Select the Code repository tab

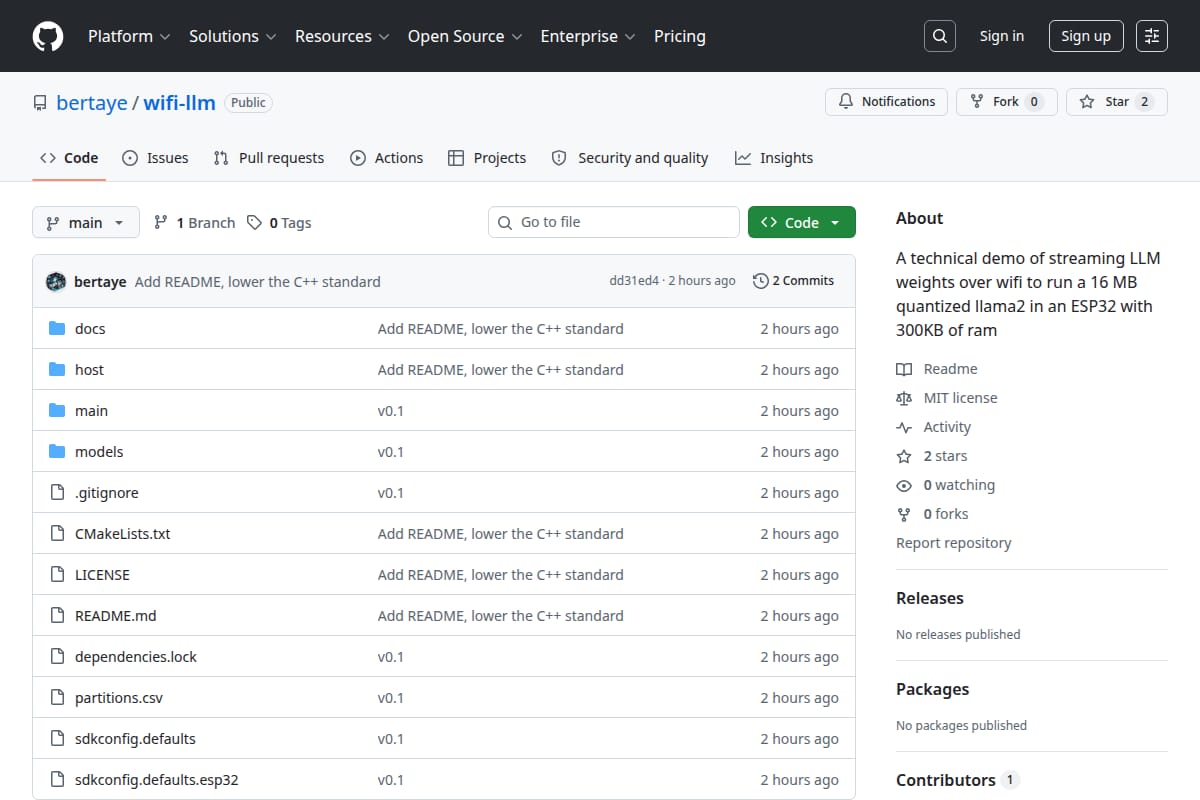tap(69, 158)
